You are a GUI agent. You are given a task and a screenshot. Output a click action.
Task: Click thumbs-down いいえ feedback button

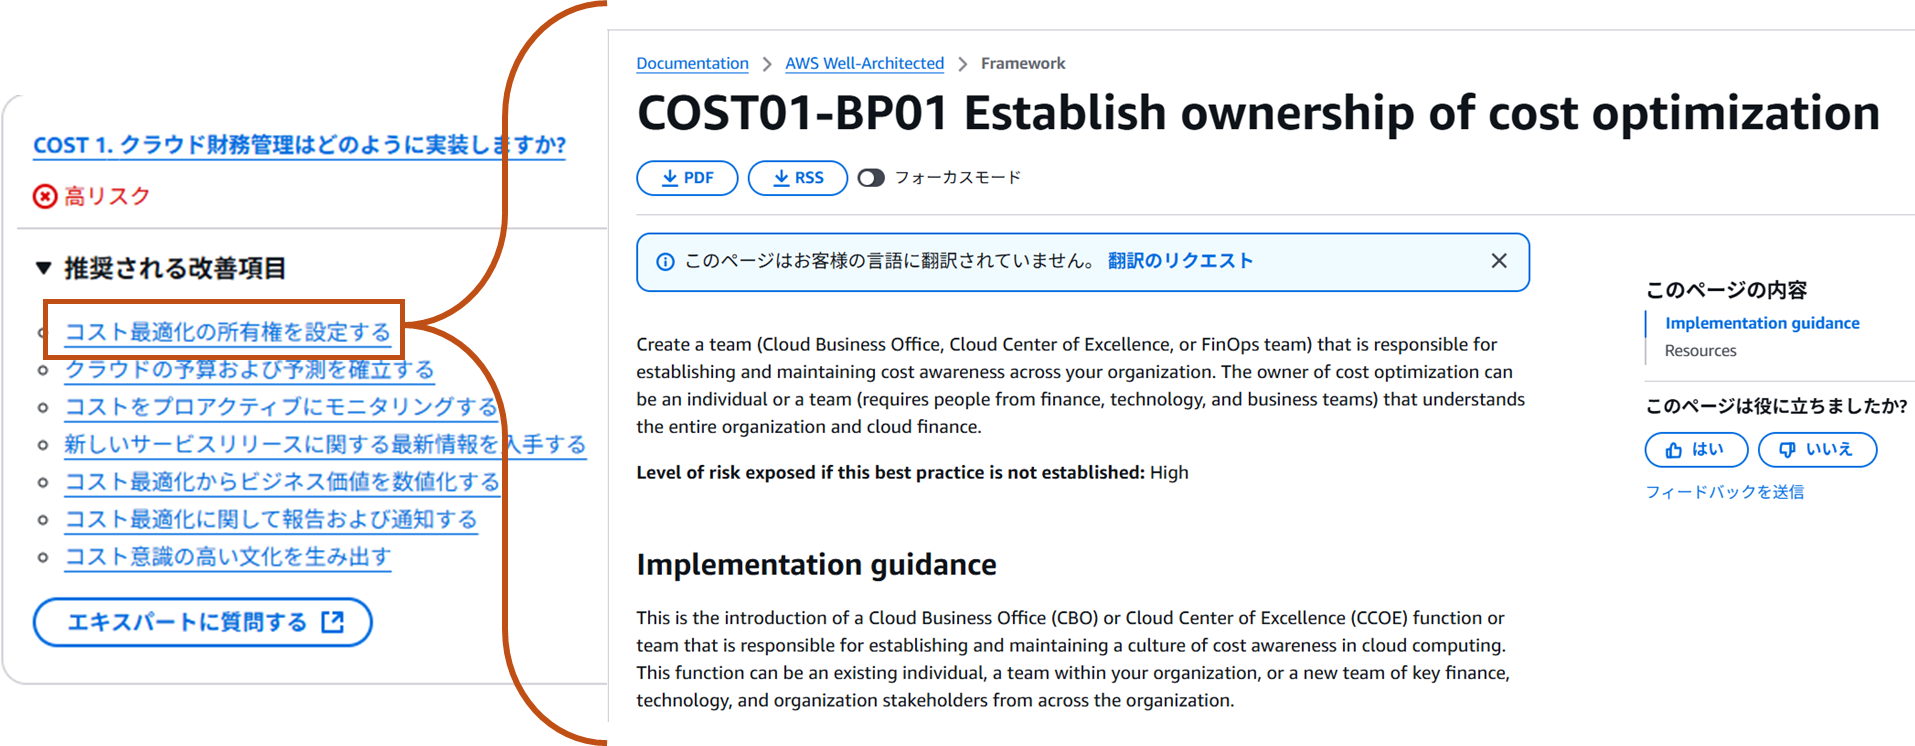[x=1816, y=450]
